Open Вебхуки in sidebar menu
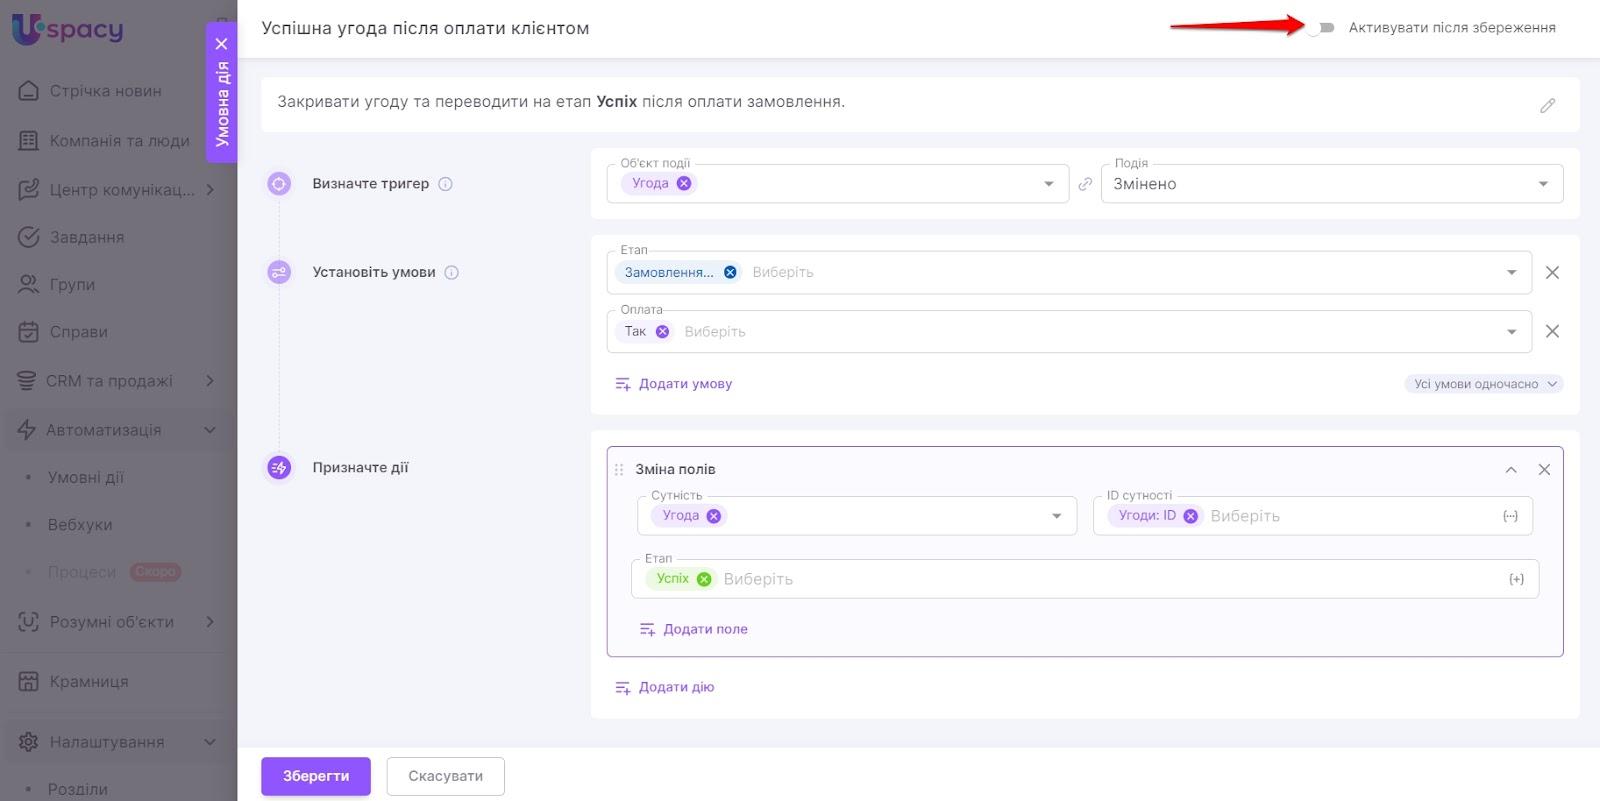1600x801 pixels. (80, 524)
